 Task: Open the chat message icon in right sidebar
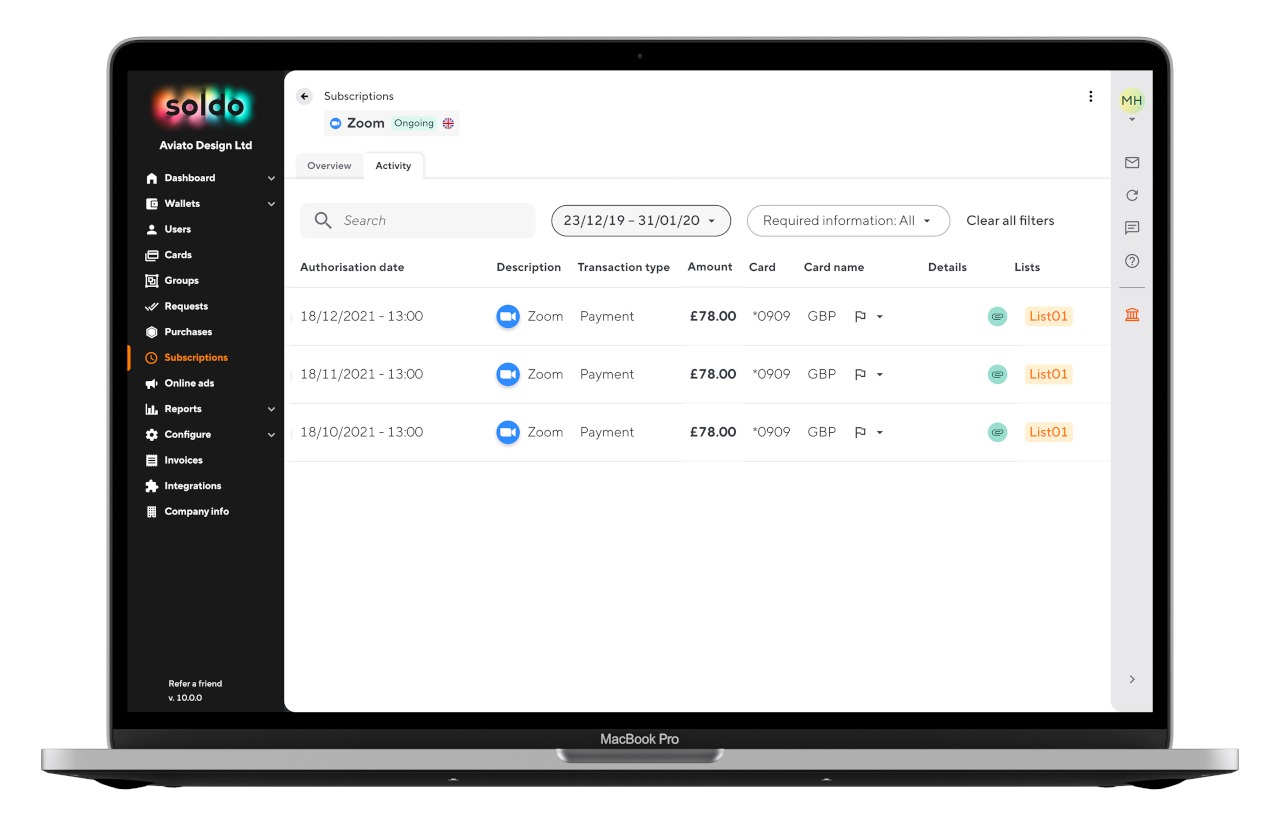(1132, 228)
